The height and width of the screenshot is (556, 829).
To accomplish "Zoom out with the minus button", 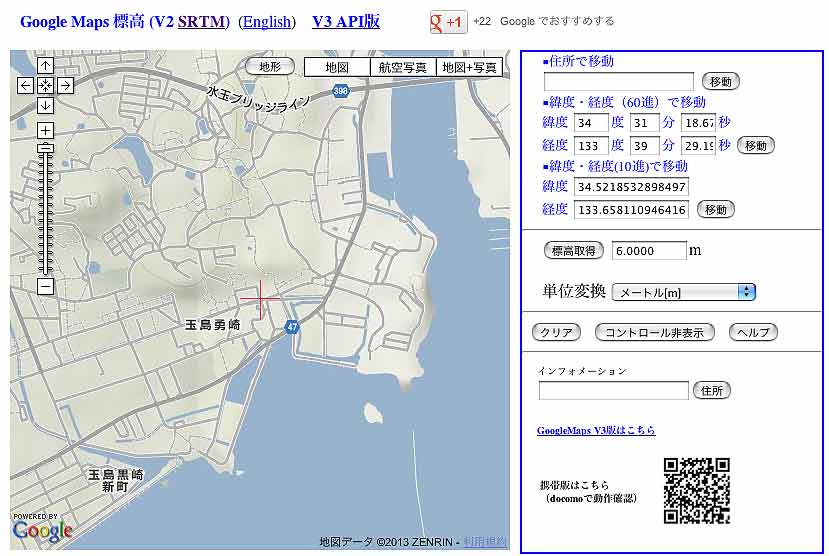I will [45, 286].
